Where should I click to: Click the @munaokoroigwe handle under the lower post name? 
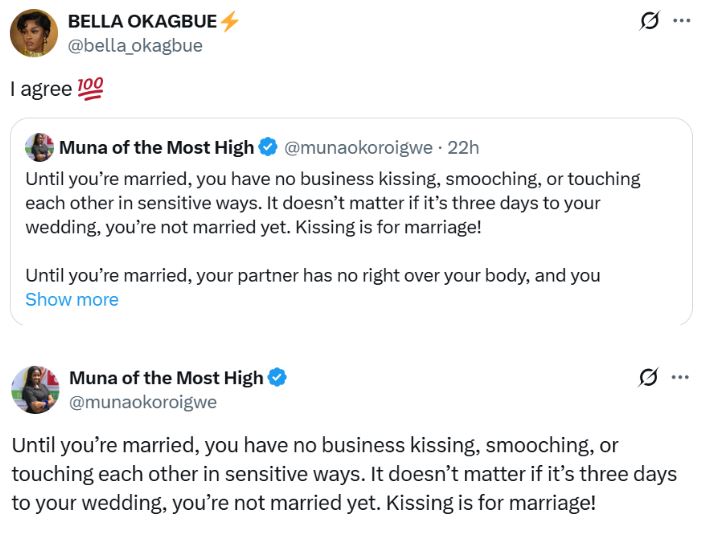tap(142, 402)
